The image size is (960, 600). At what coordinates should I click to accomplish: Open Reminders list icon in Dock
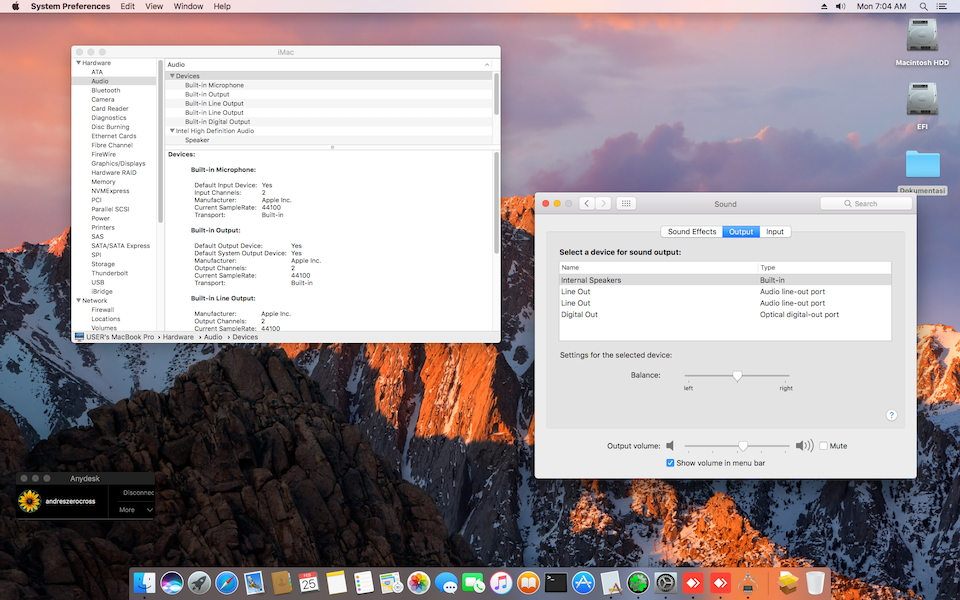click(364, 583)
